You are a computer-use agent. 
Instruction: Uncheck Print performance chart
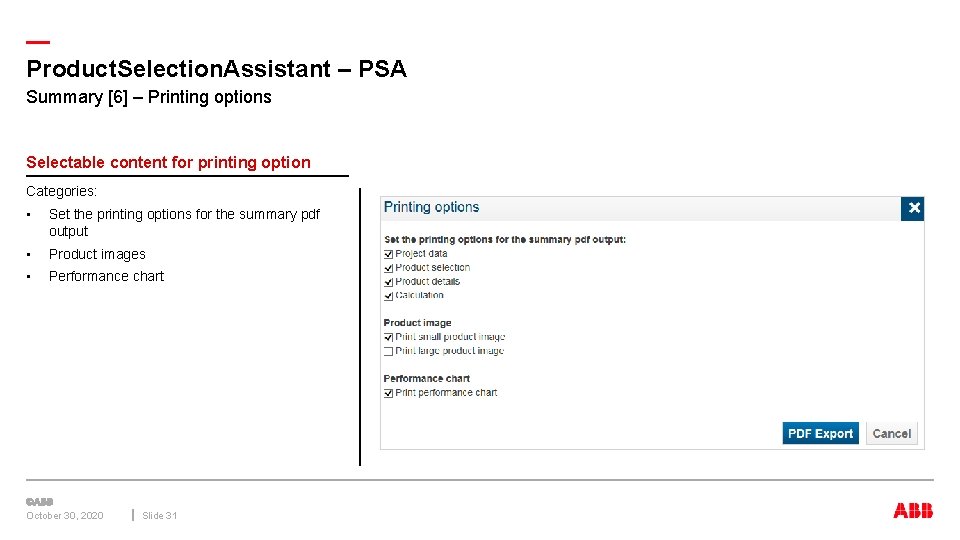(389, 393)
